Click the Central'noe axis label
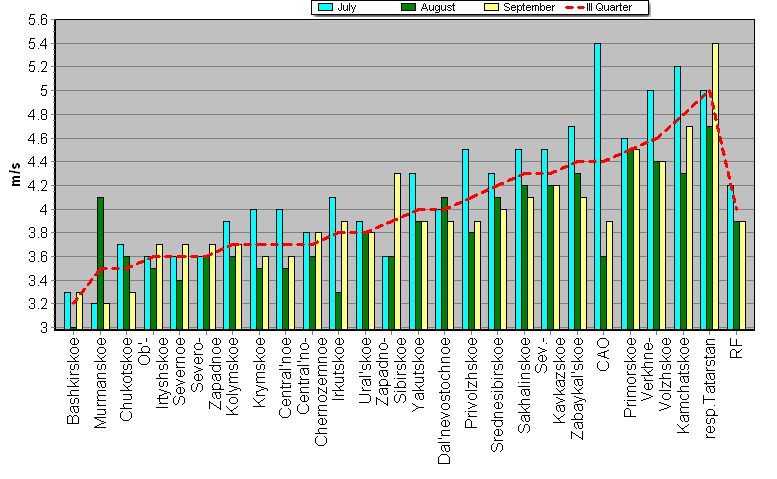This screenshot has width=777, height=479. (285, 377)
